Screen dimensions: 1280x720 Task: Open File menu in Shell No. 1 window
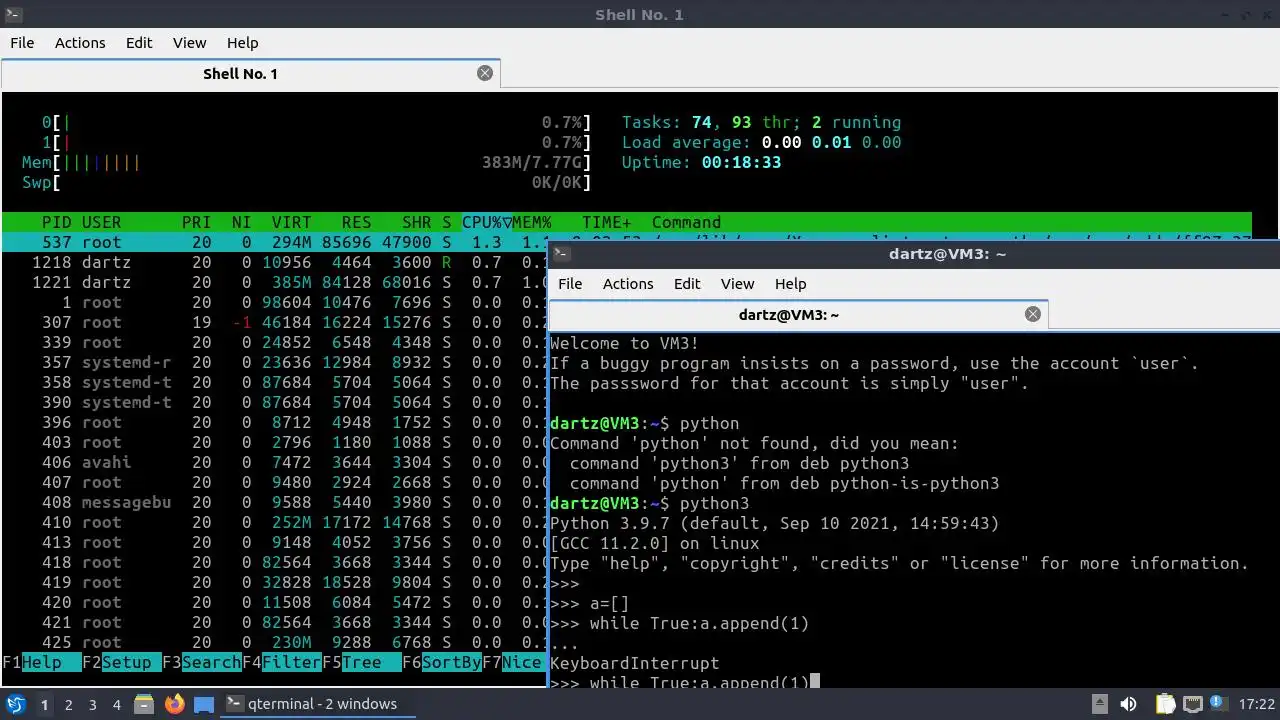pyautogui.click(x=22, y=42)
